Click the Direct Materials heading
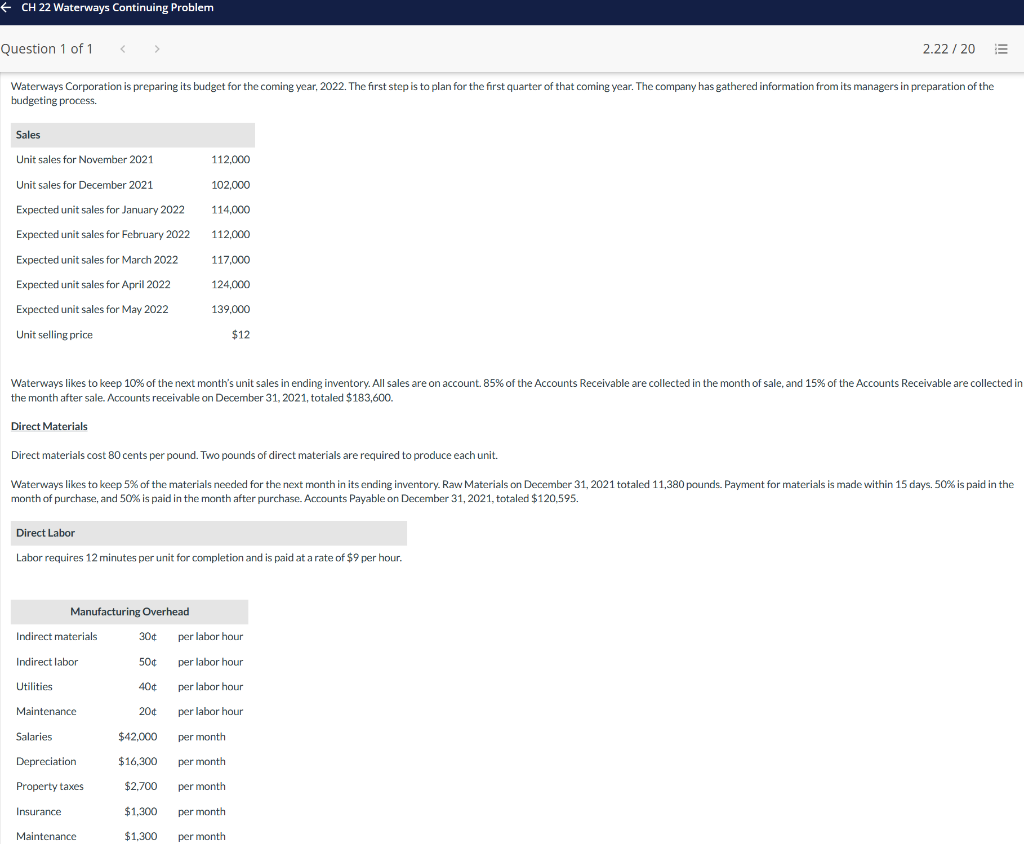Screen dimensions: 1024x844 [x=49, y=427]
